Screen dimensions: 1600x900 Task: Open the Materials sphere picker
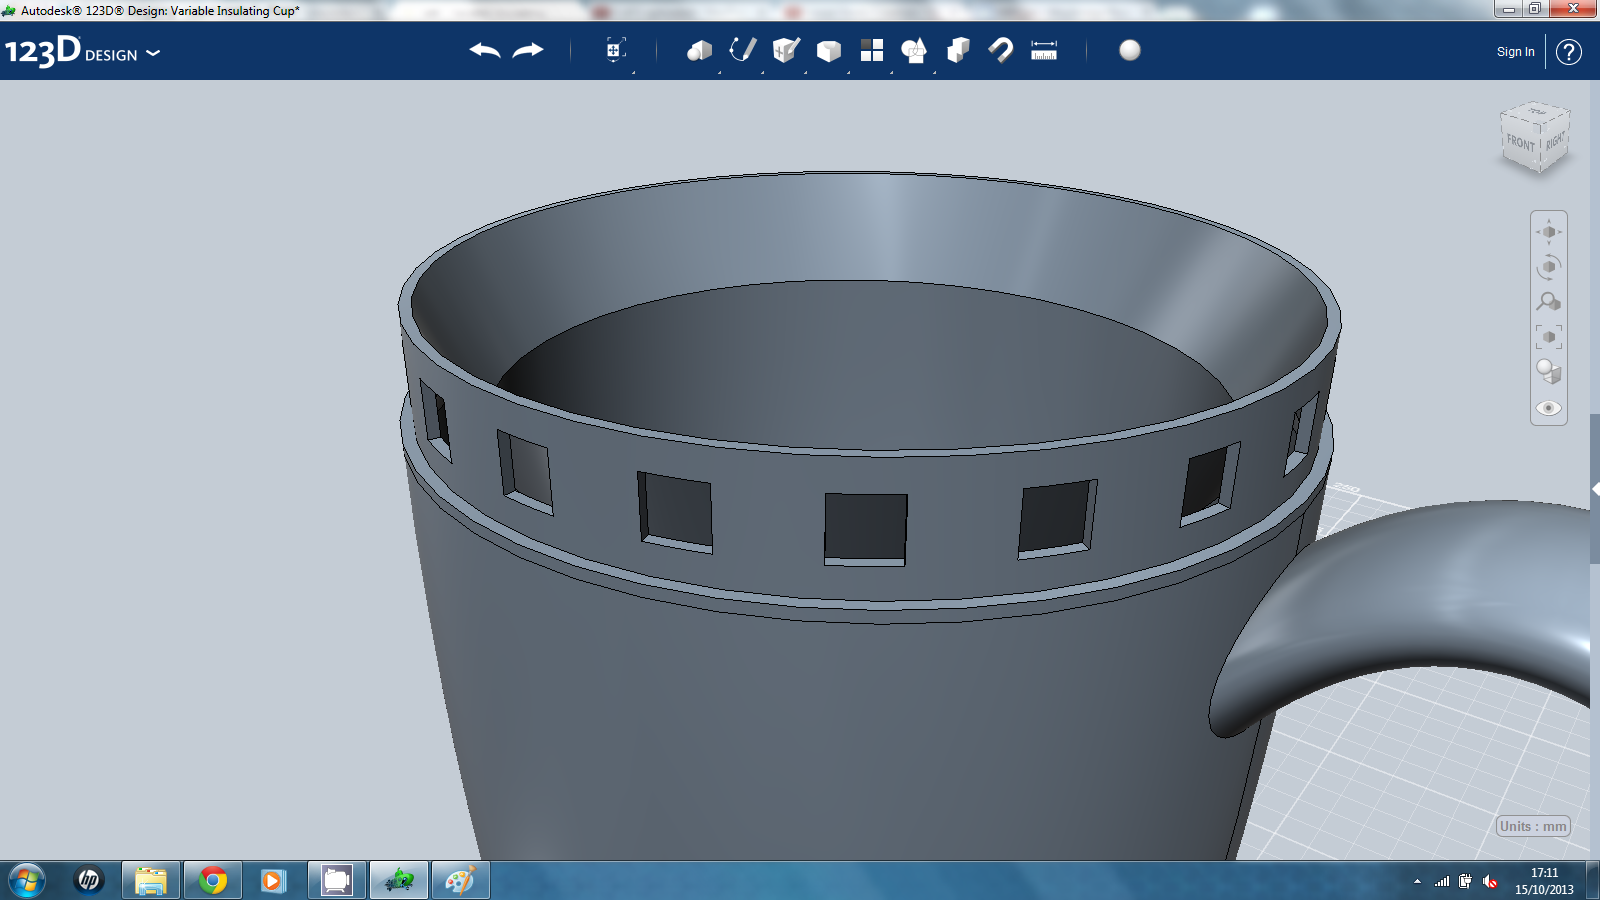(1129, 52)
